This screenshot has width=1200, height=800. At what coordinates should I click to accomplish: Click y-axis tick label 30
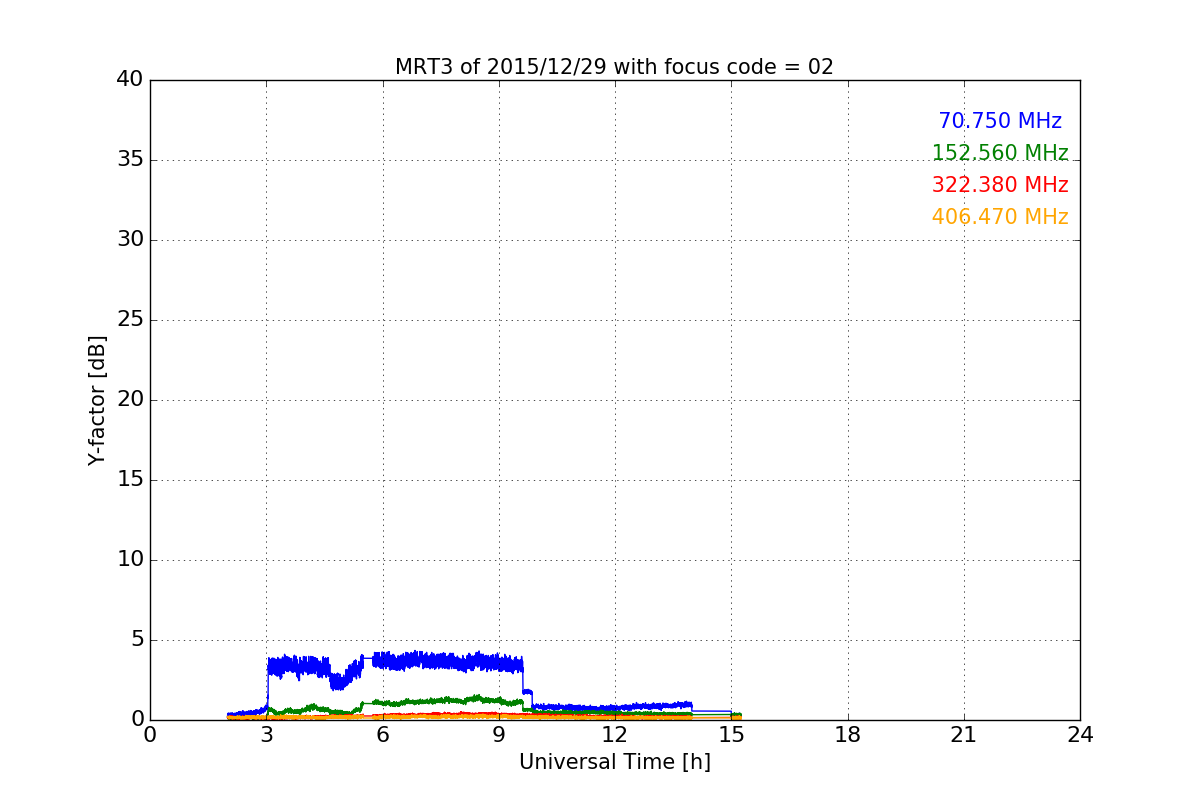click(x=130, y=240)
